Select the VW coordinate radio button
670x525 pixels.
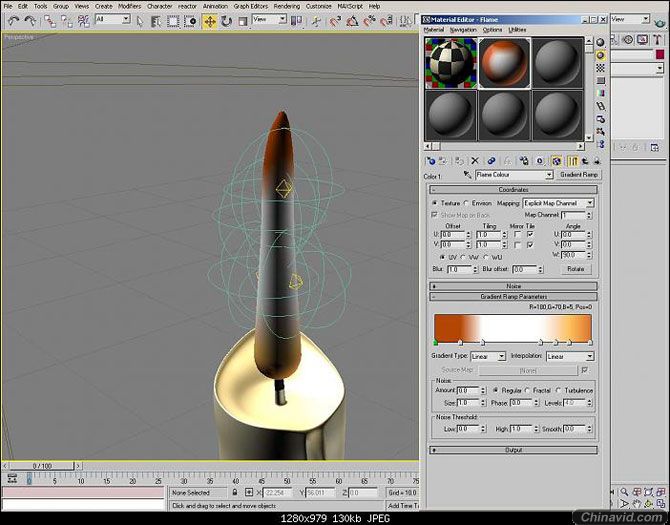(x=463, y=258)
